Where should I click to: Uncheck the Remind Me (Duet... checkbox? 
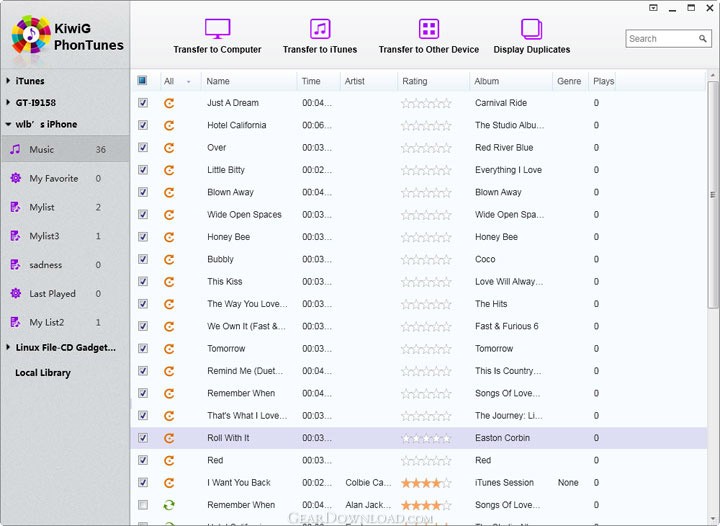click(143, 371)
